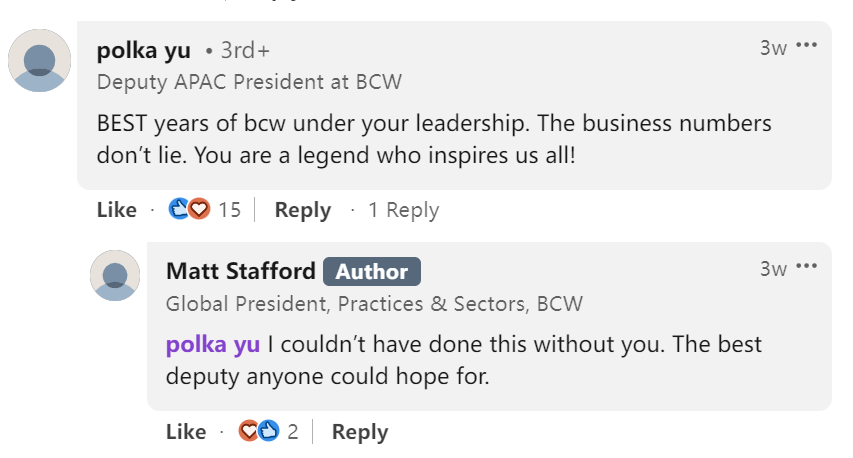853x458 pixels.
Task: Open polka yu name link in comment header
Action: (x=144, y=51)
